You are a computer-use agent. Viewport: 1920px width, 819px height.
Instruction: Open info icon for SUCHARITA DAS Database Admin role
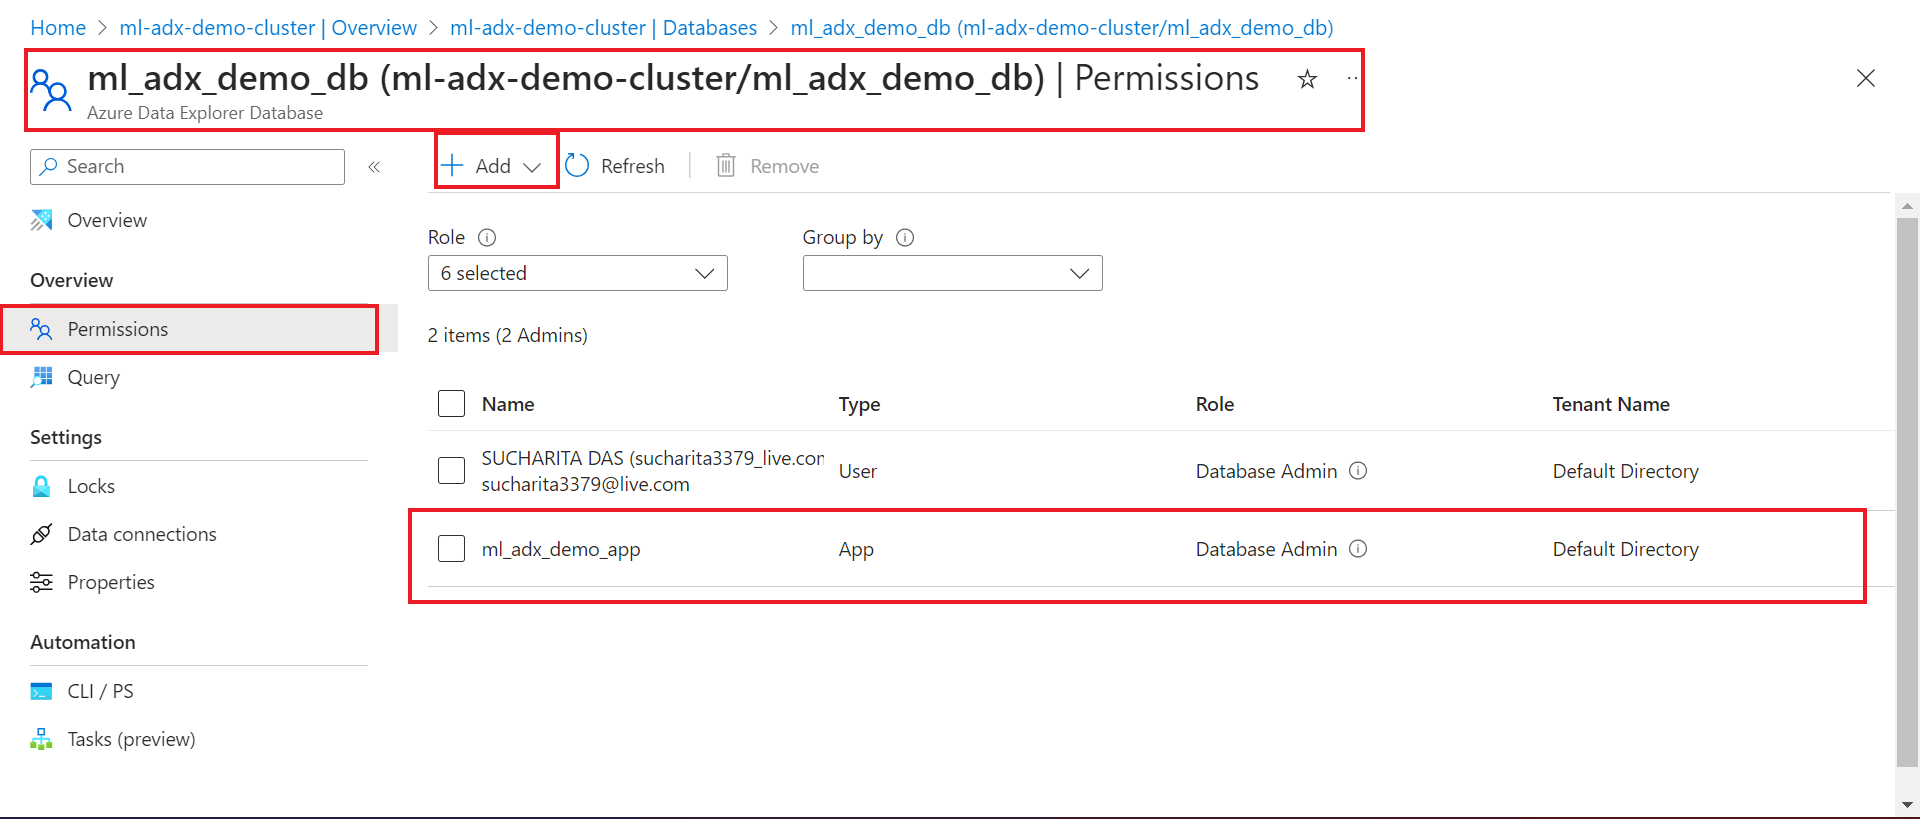[1358, 471]
